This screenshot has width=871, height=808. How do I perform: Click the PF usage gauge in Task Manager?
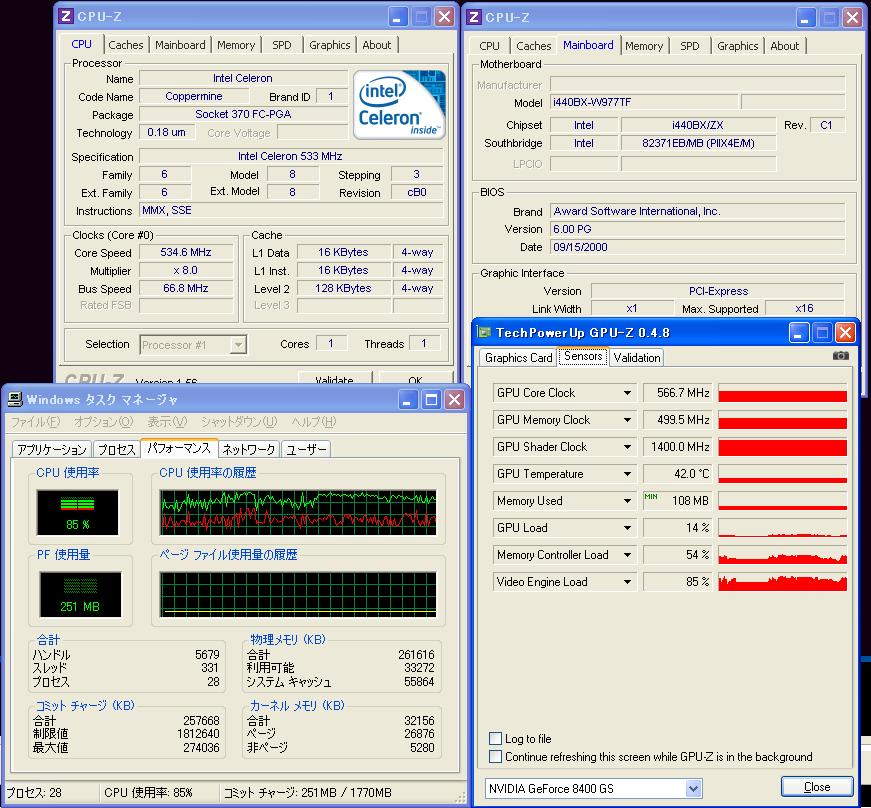click(x=78, y=594)
